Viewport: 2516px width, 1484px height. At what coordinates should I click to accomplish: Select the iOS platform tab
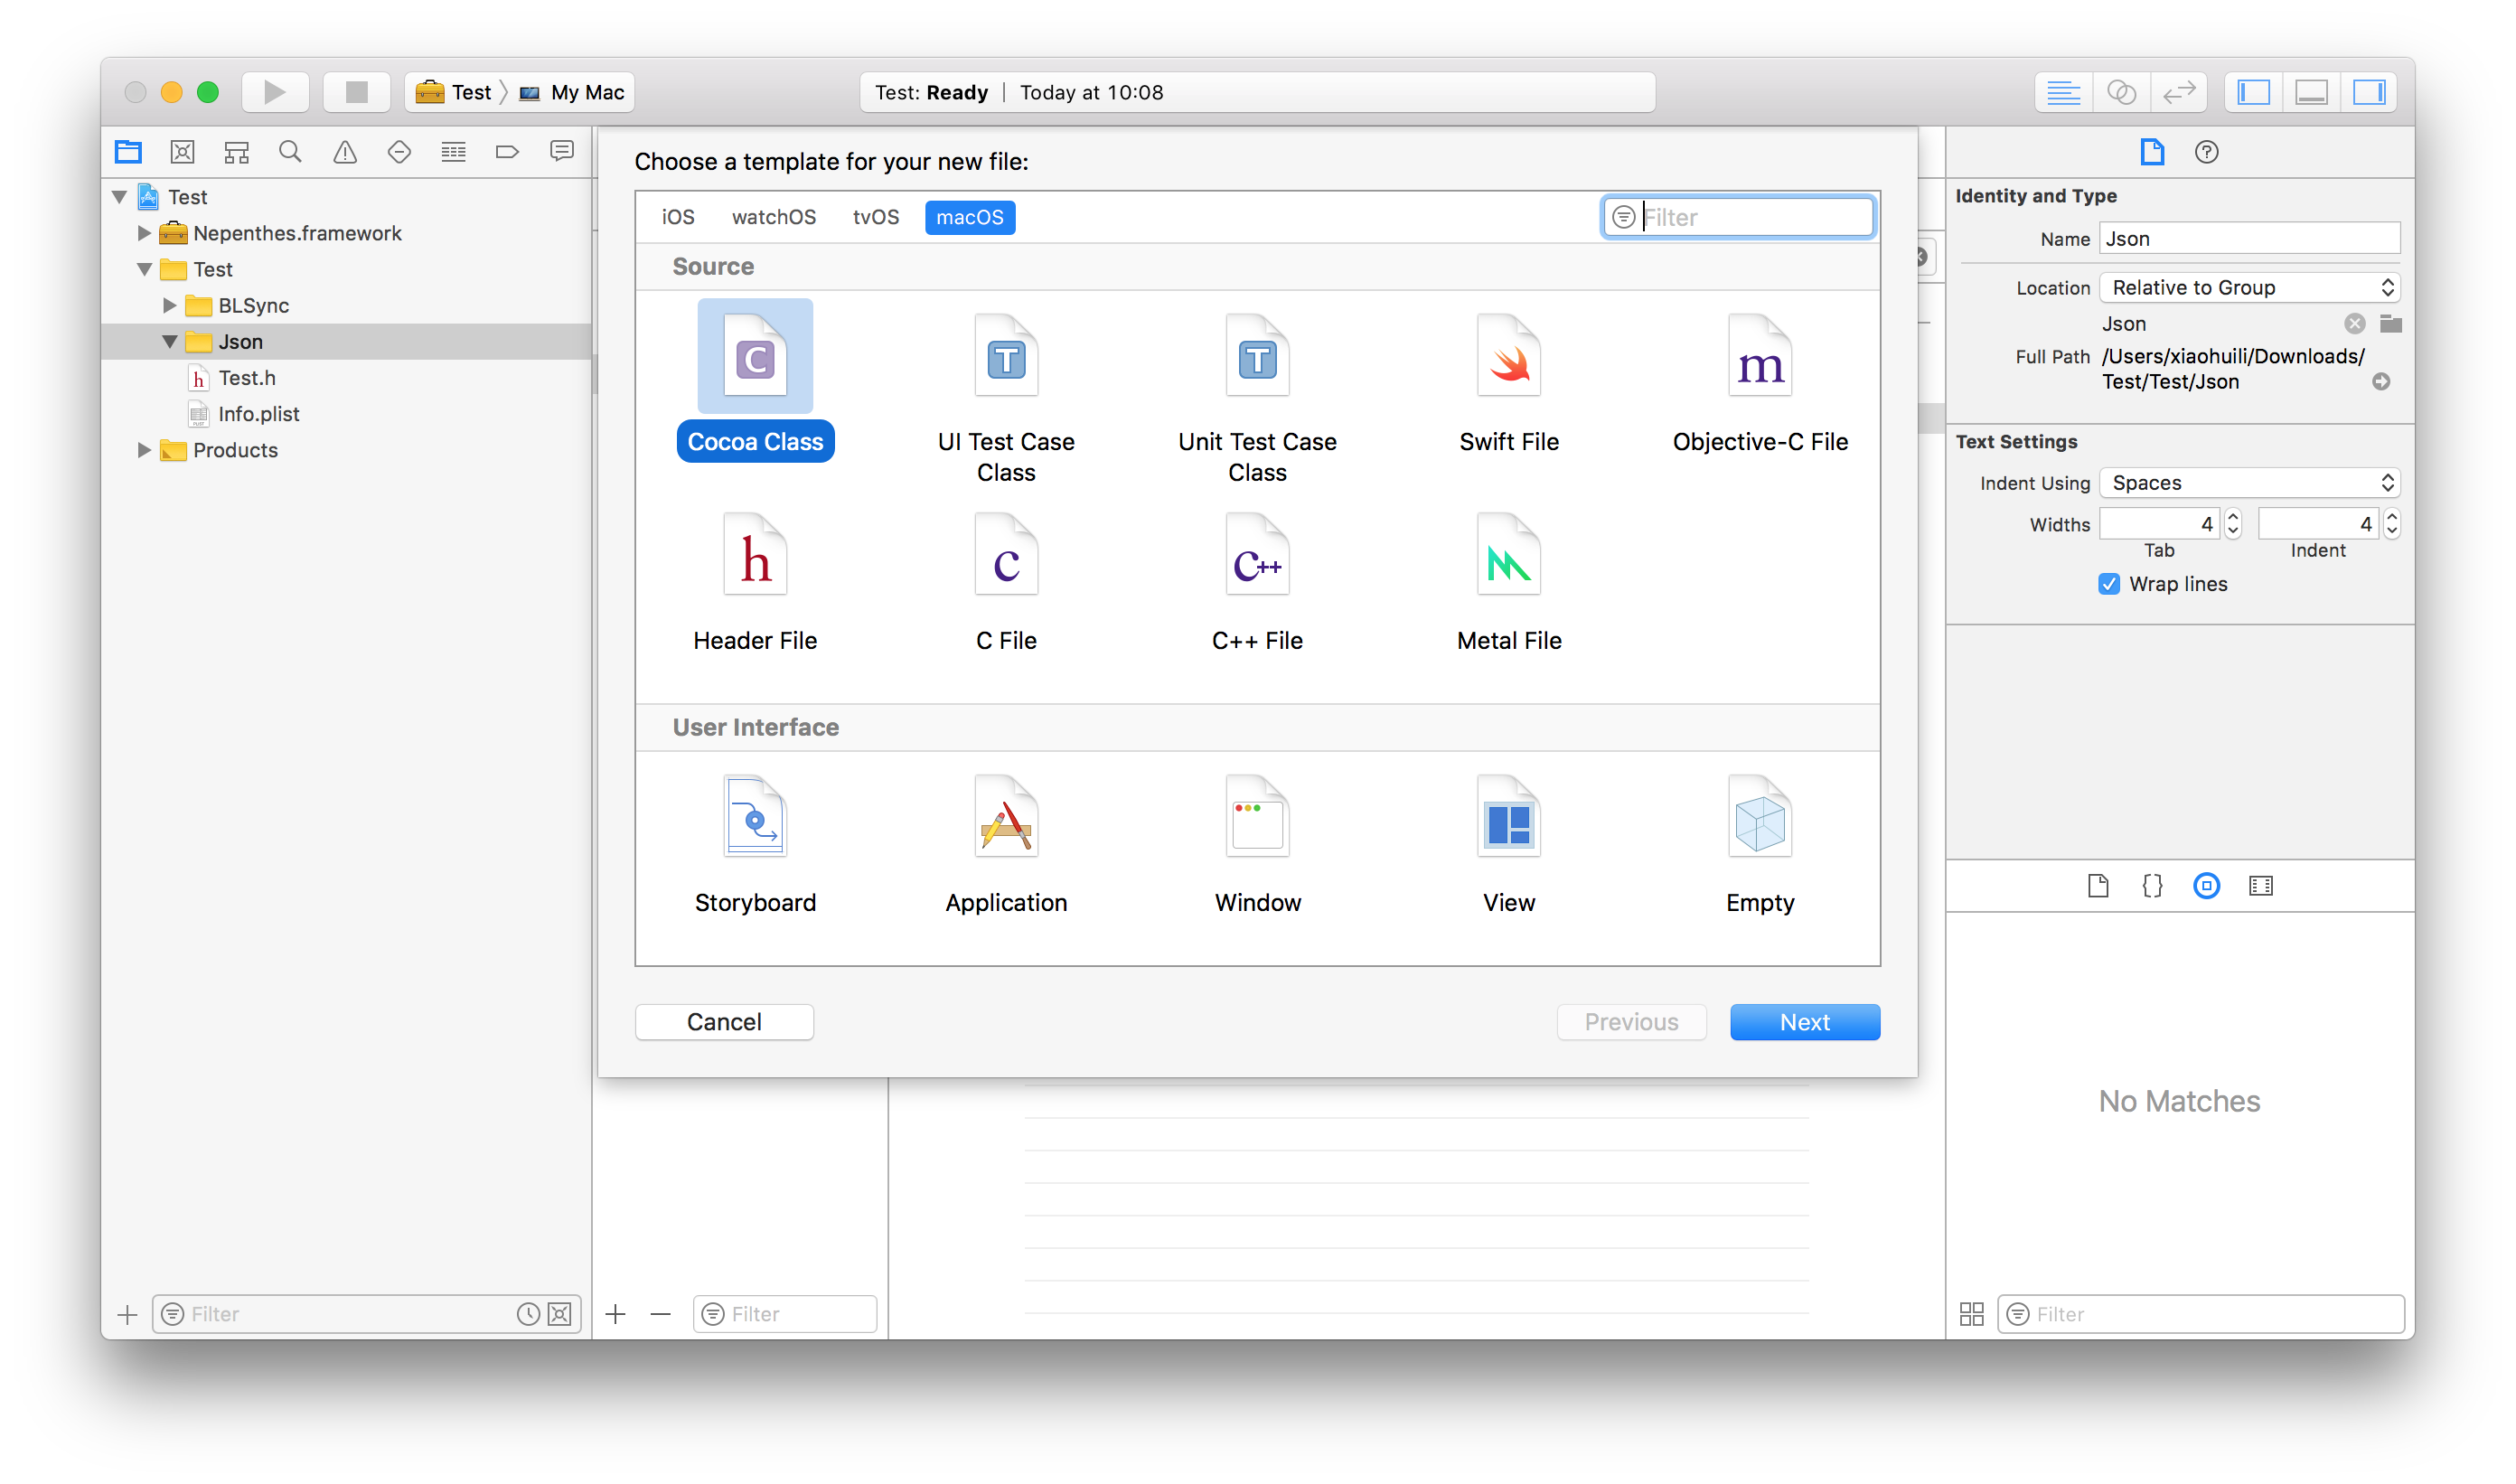678,217
